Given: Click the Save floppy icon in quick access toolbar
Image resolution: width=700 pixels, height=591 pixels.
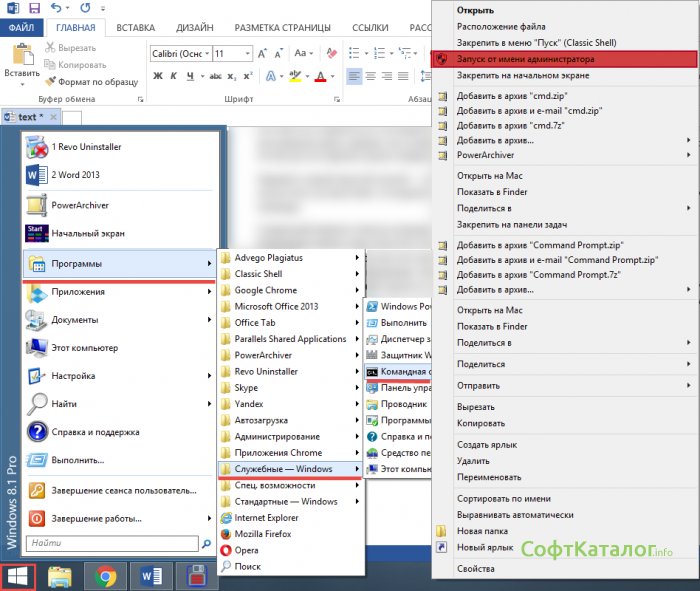Looking at the screenshot, I should click(x=36, y=8).
